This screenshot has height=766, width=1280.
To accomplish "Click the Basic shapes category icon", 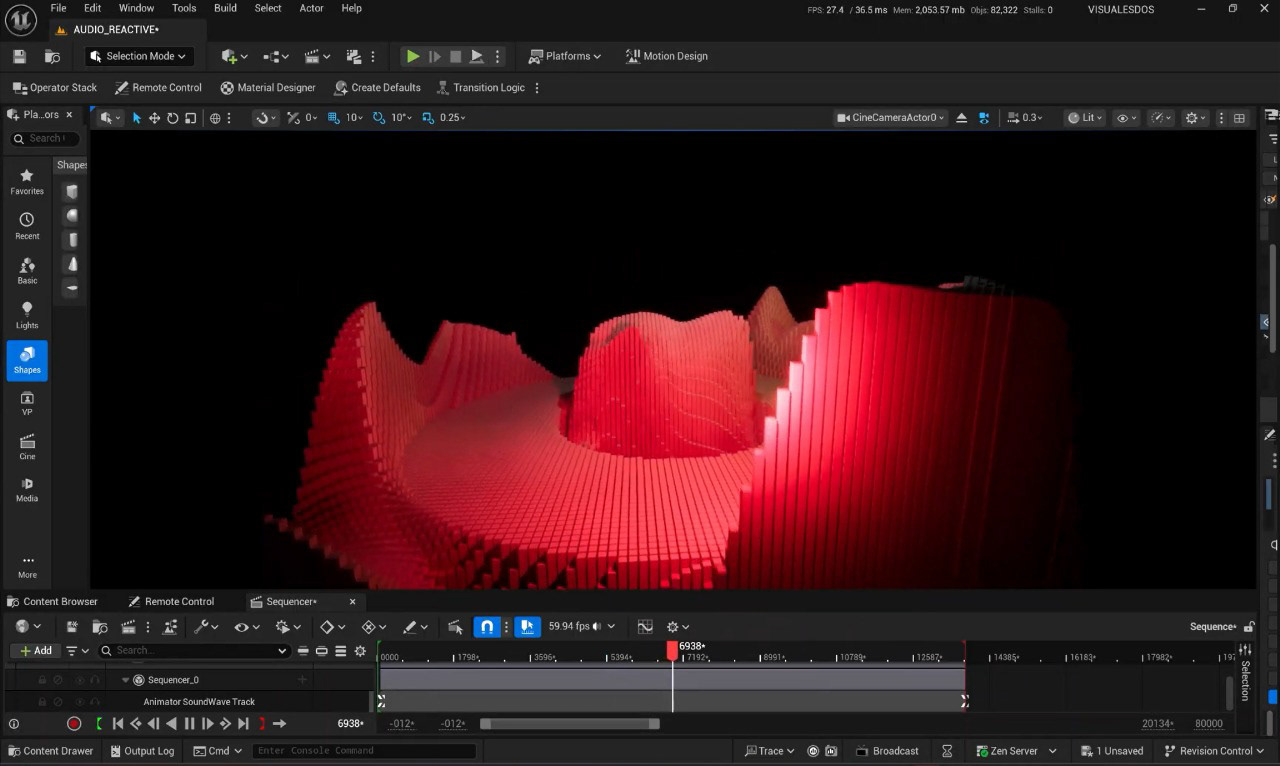I will [27, 270].
